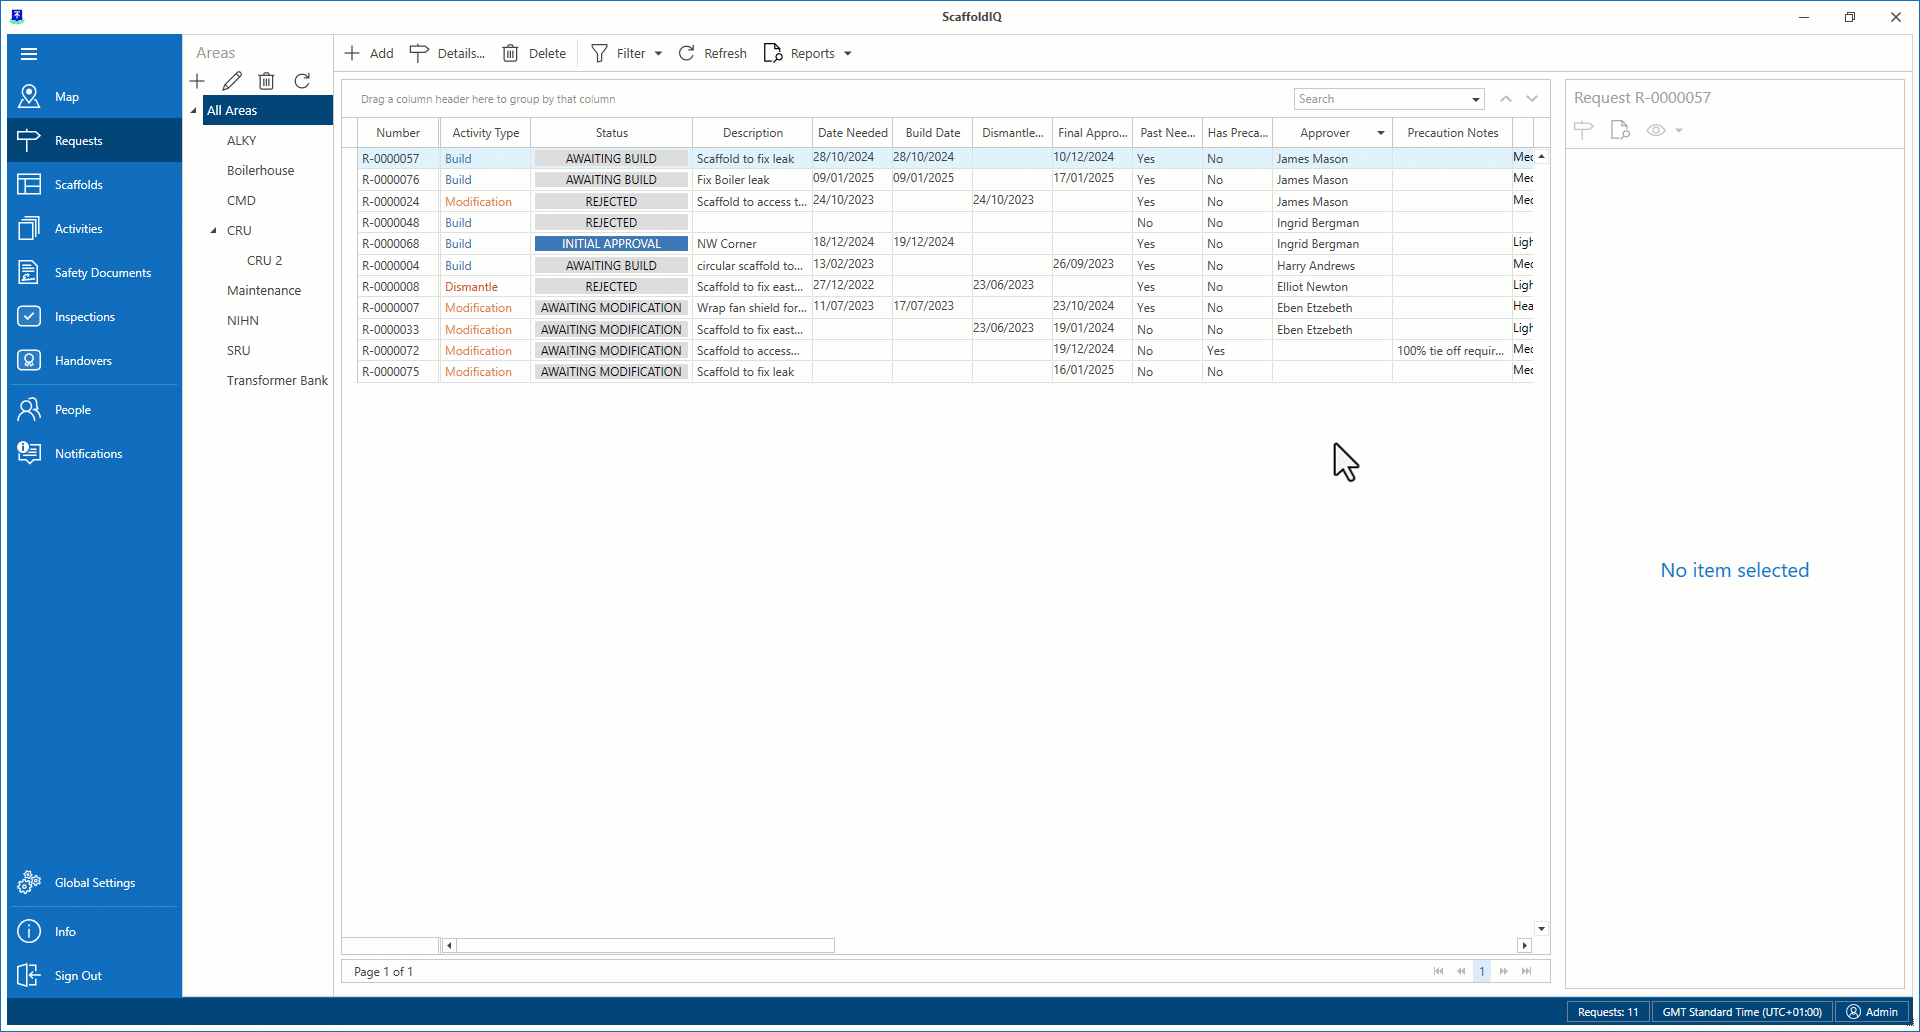
Task: Click the Details... toolbar button
Action: (447, 54)
